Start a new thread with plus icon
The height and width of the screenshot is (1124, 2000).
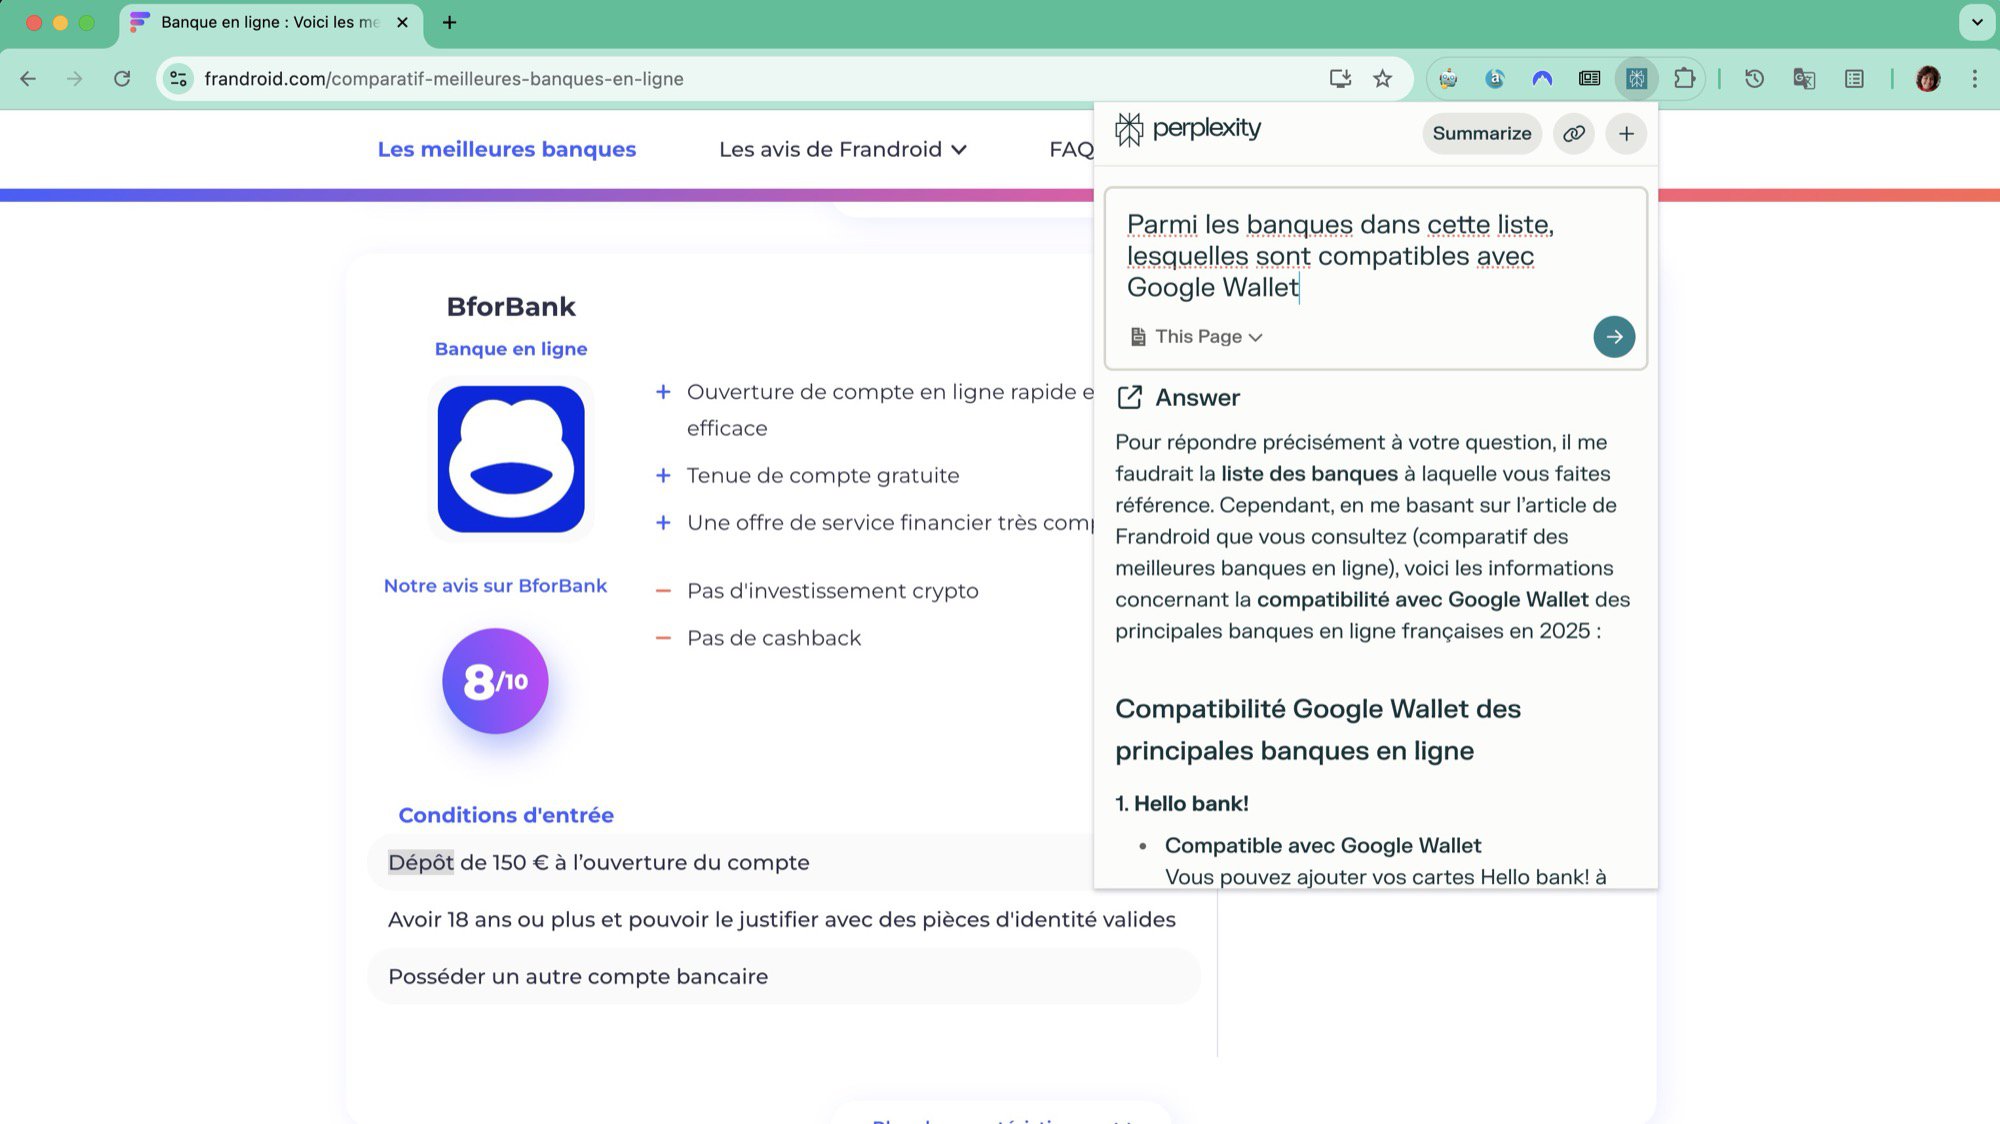coord(1626,133)
